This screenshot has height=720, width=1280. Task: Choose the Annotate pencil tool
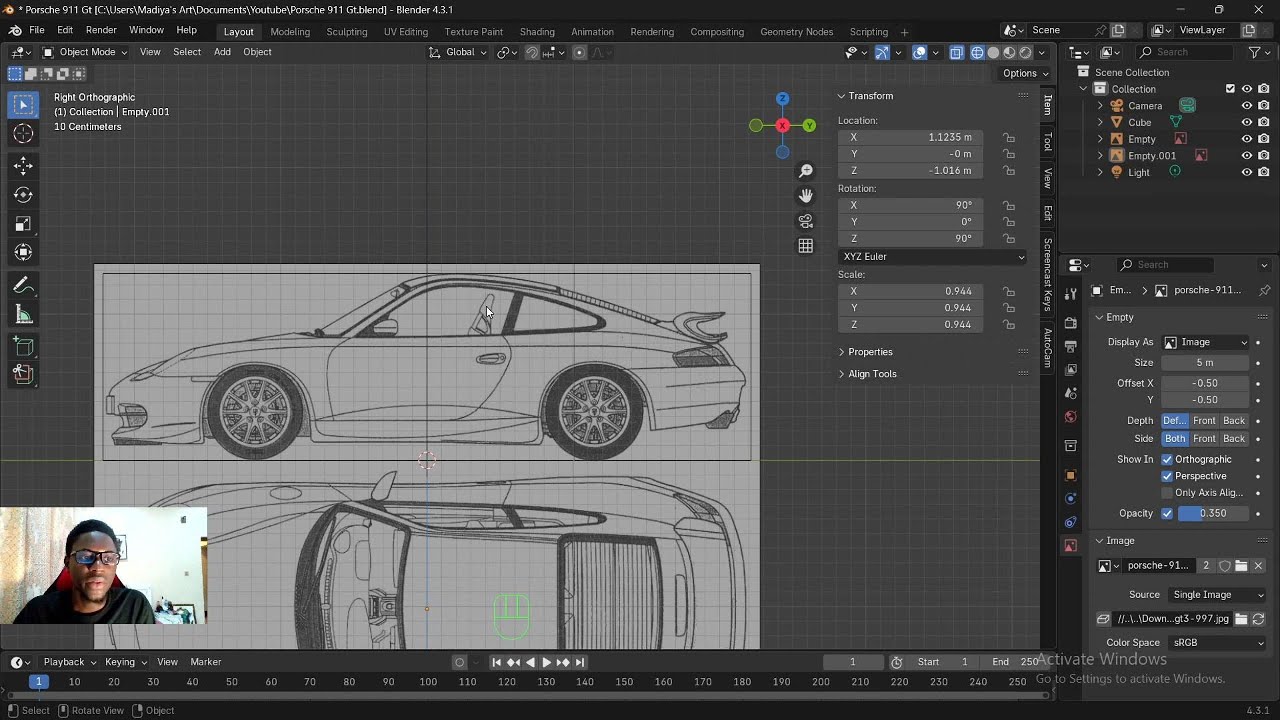tap(23, 286)
